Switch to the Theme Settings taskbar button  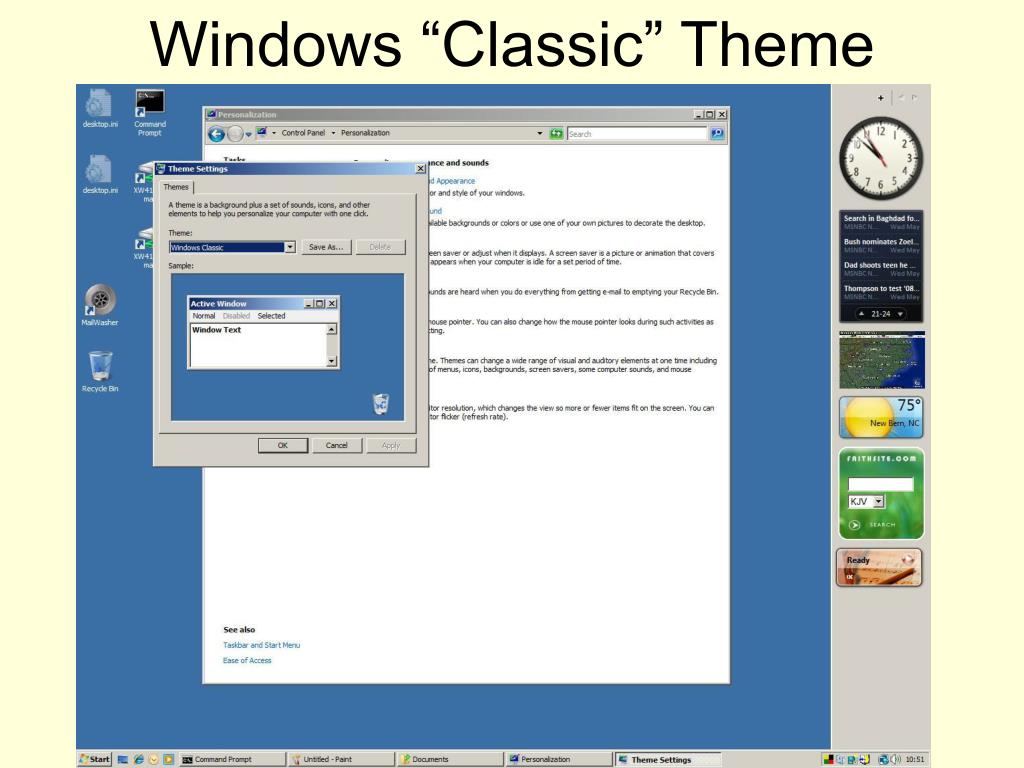[668, 760]
